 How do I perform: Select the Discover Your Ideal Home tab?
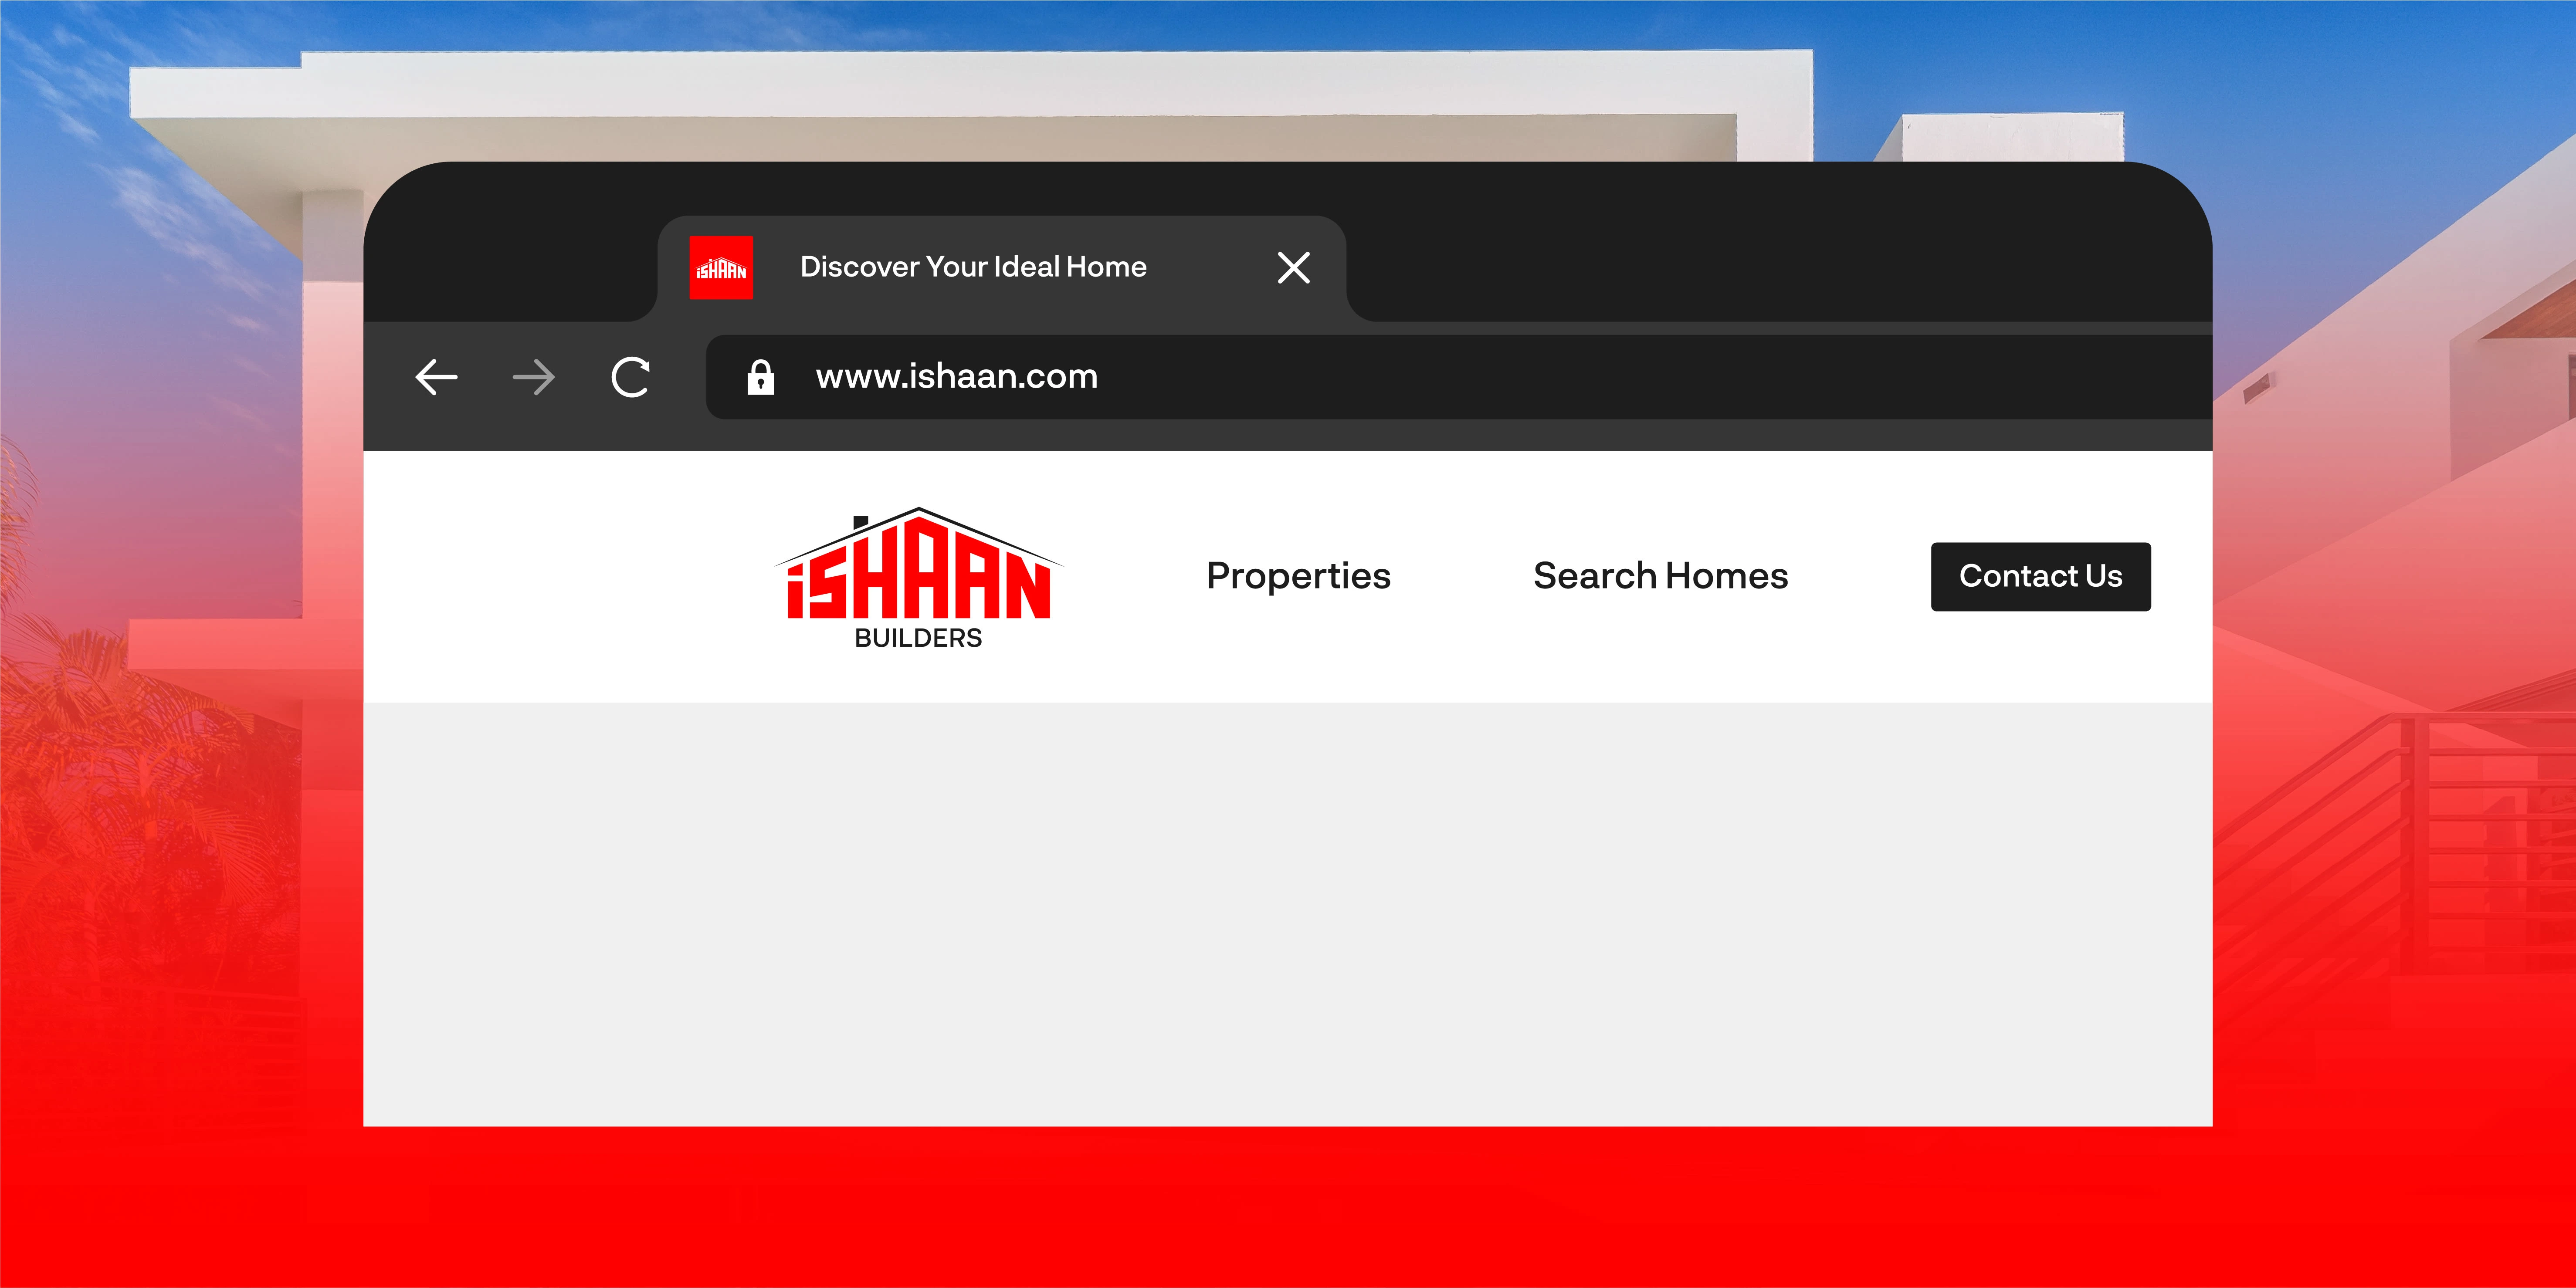click(x=973, y=267)
